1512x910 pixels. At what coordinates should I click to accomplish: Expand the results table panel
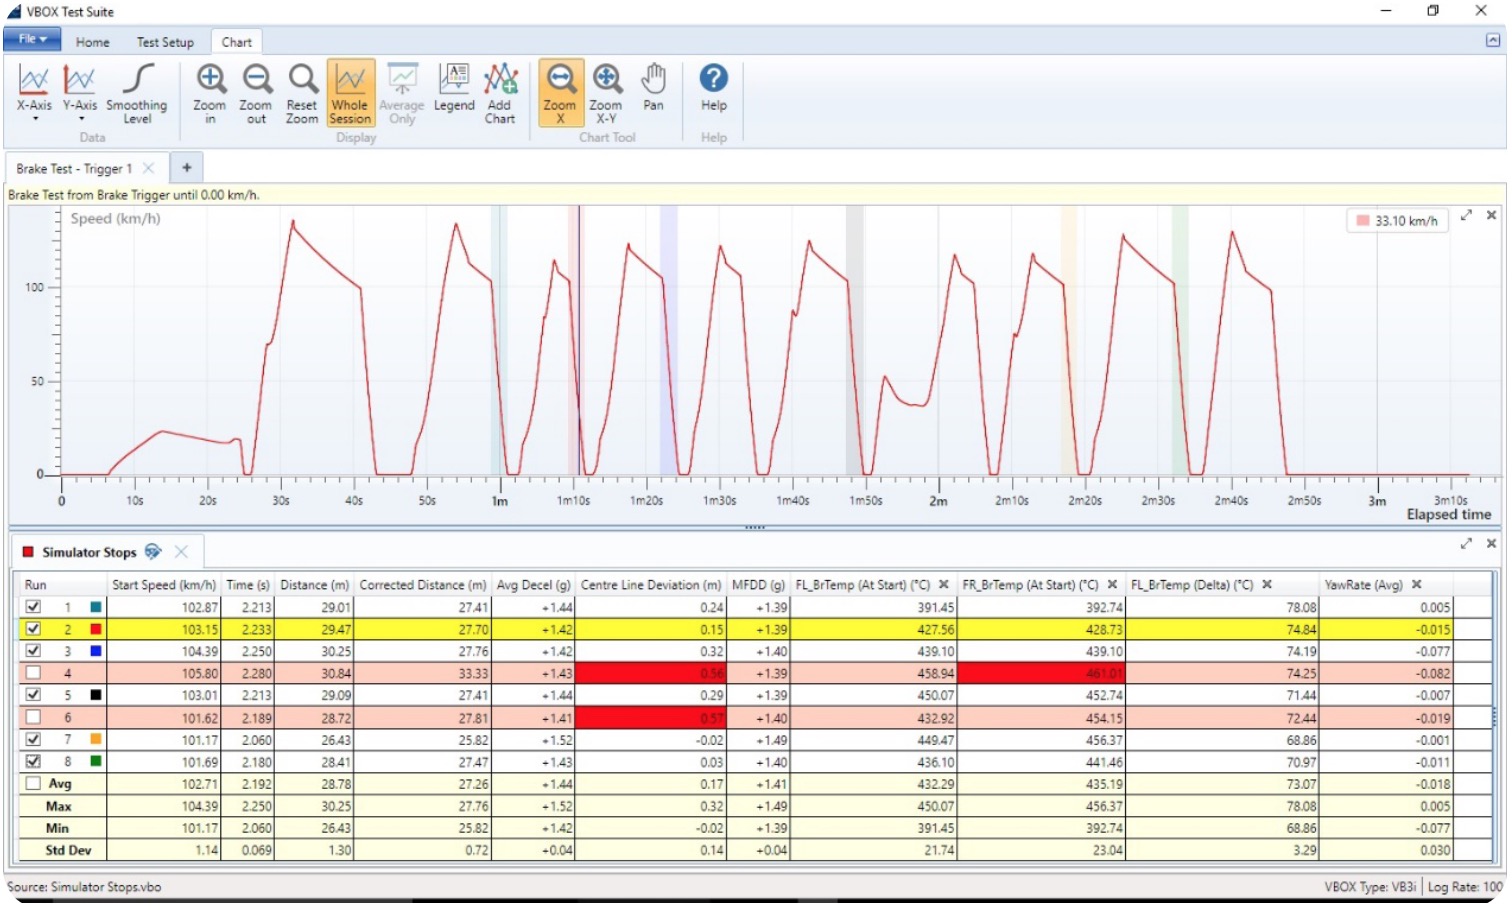(1466, 543)
